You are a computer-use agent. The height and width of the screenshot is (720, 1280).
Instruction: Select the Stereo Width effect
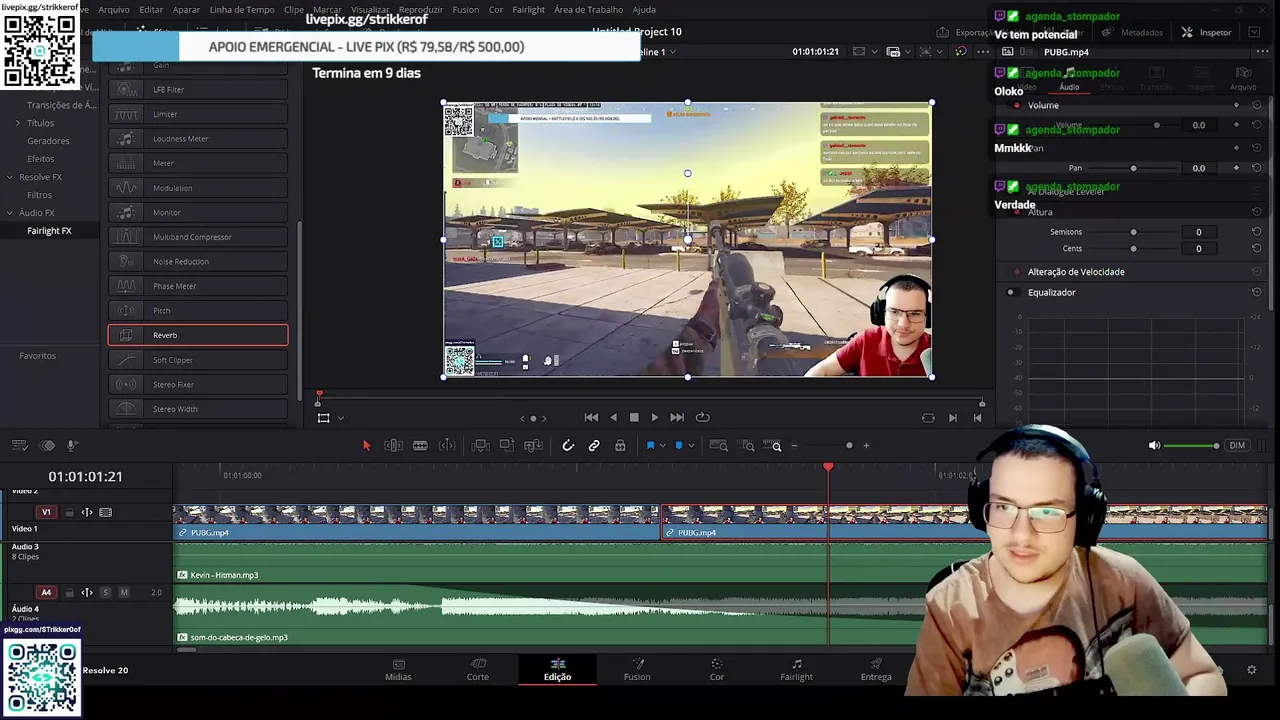pos(198,409)
